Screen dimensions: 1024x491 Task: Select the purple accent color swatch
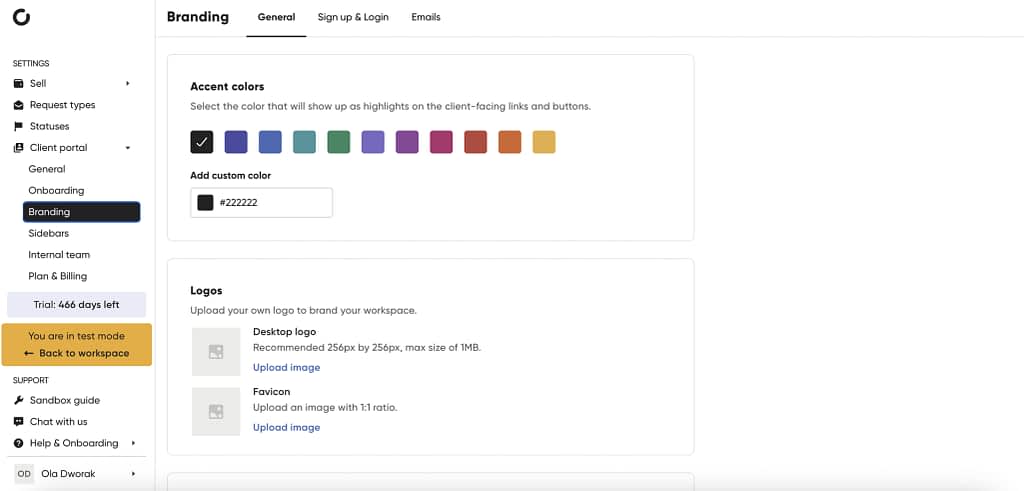click(407, 142)
